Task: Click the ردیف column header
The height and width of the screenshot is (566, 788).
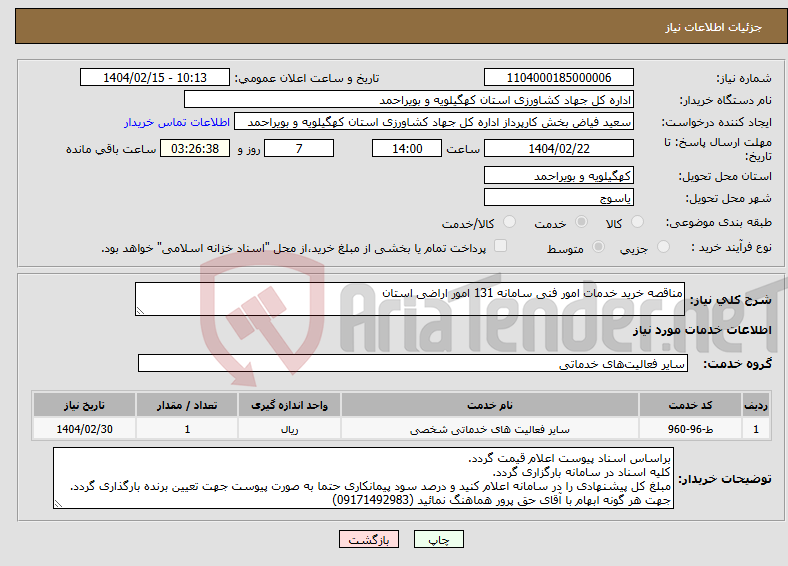Action: [x=756, y=405]
